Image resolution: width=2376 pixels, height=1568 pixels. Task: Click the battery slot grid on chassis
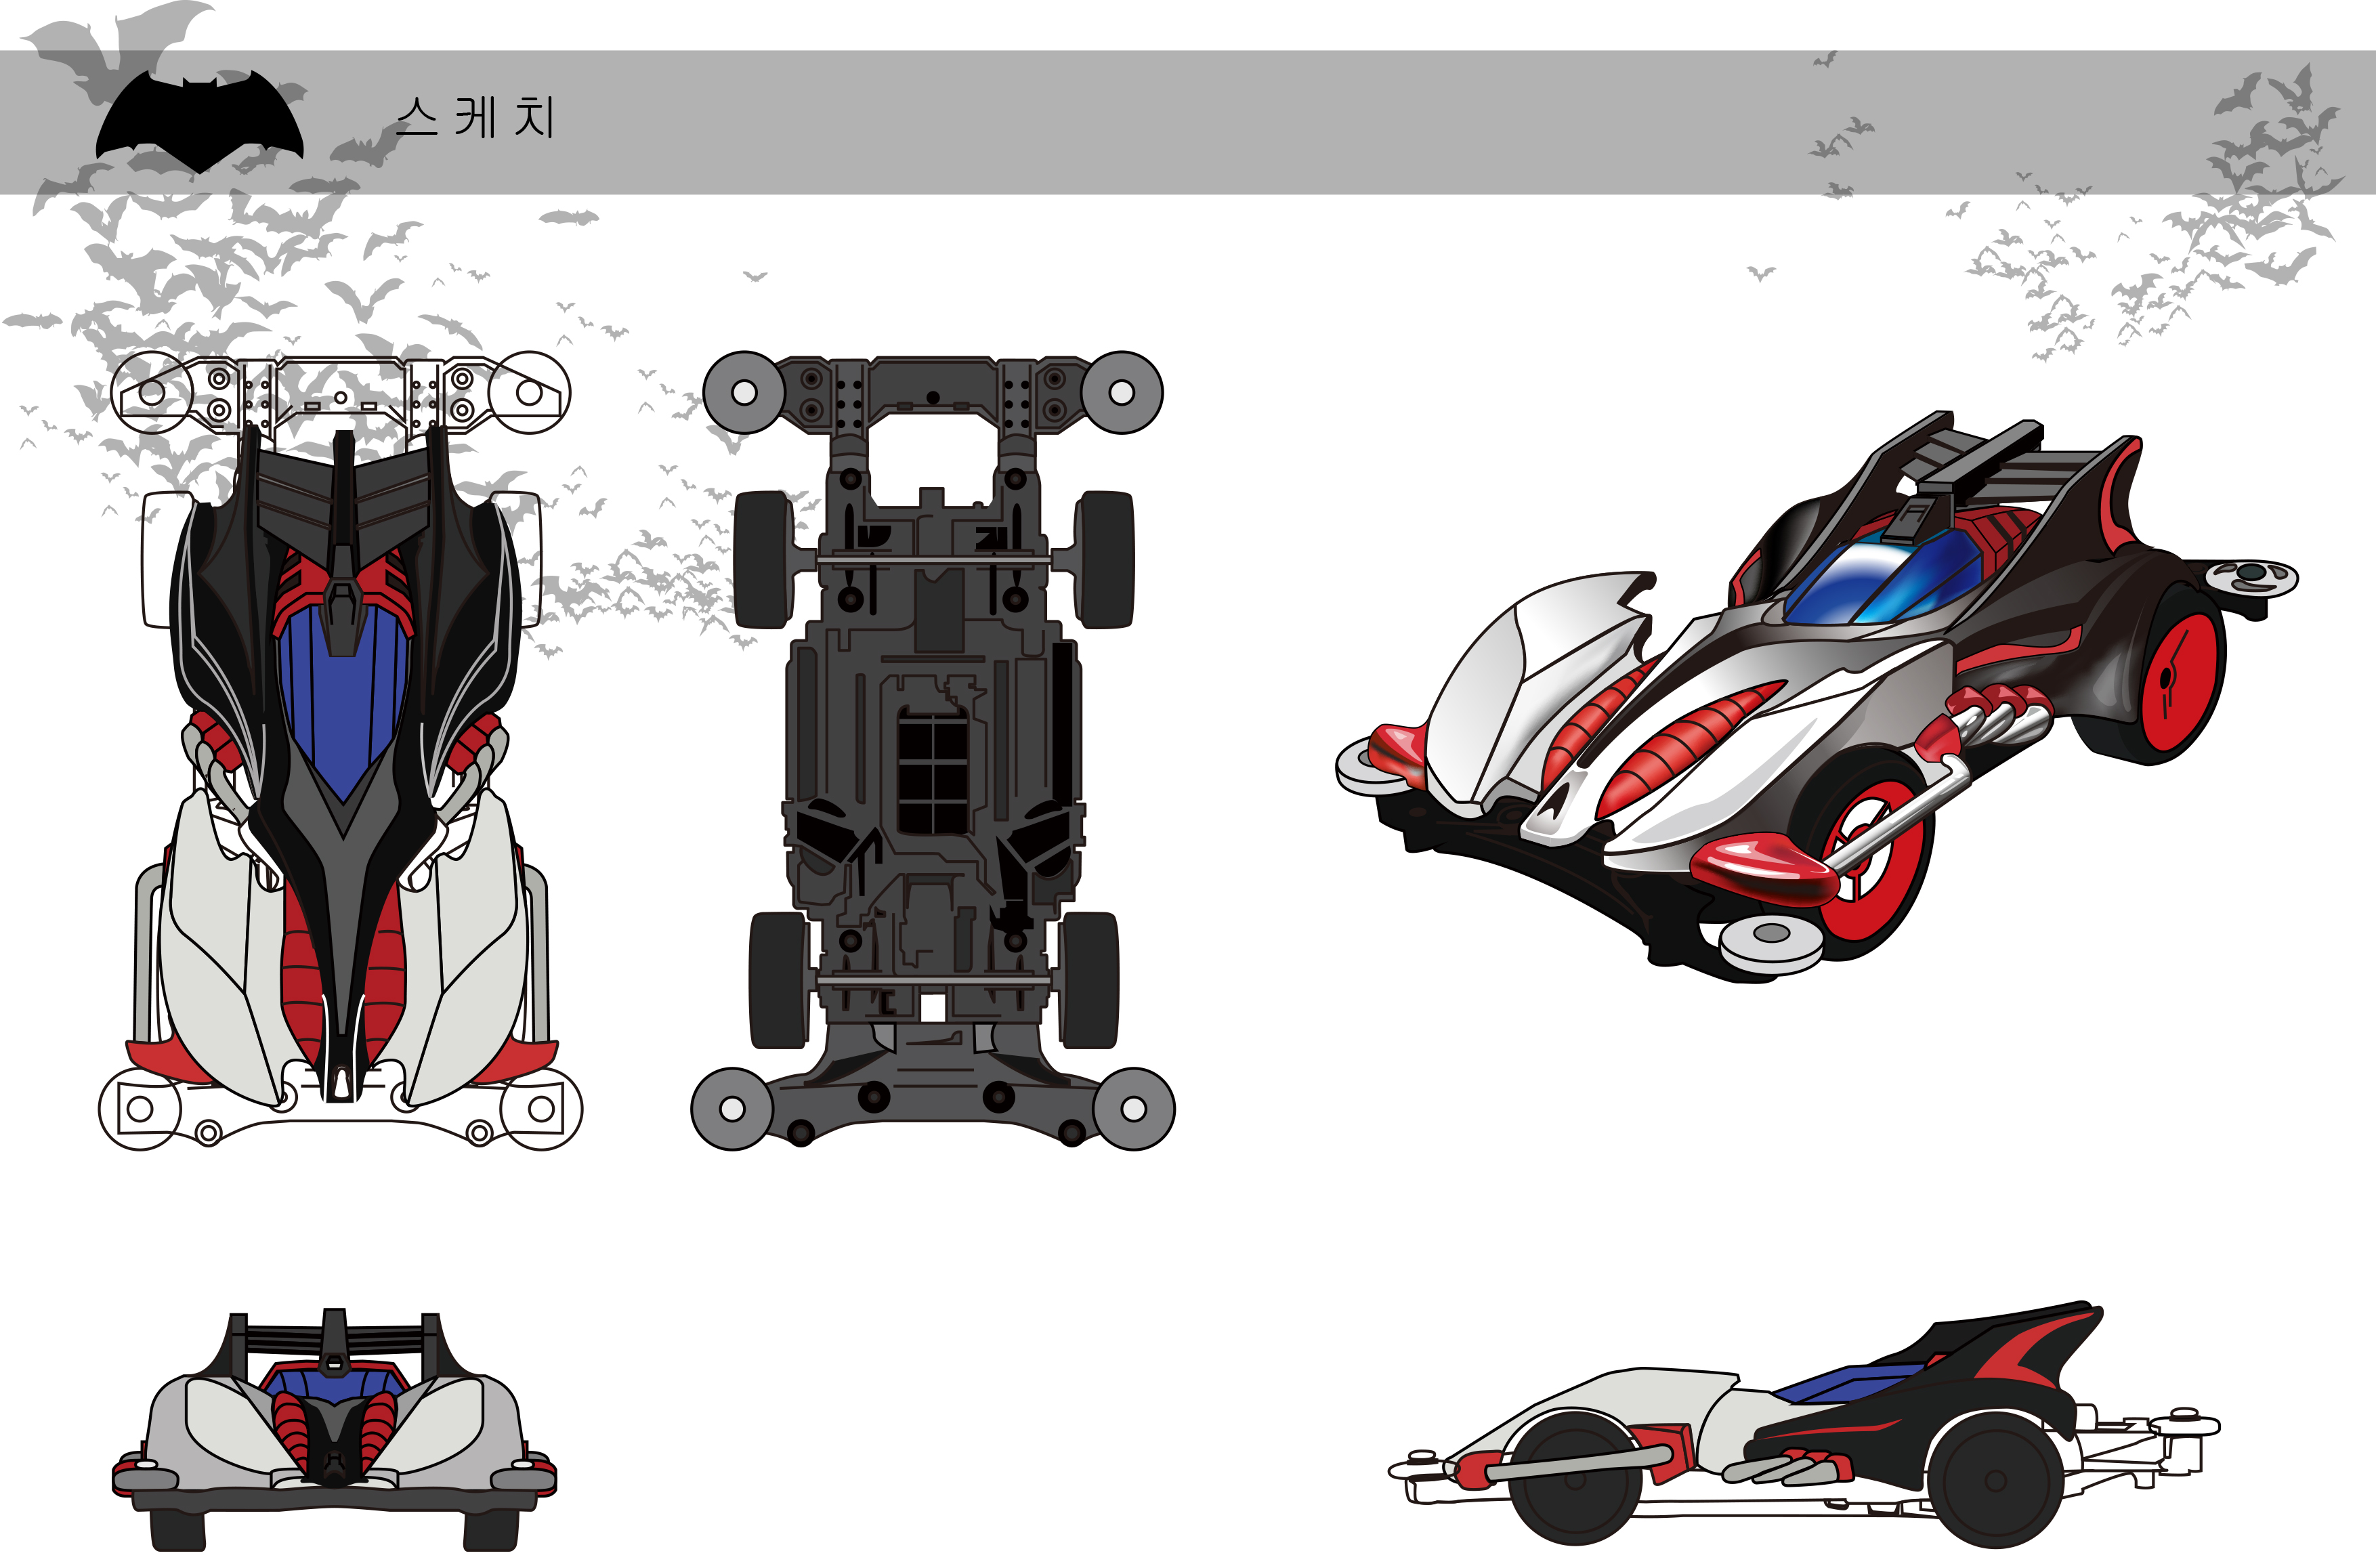point(932,770)
